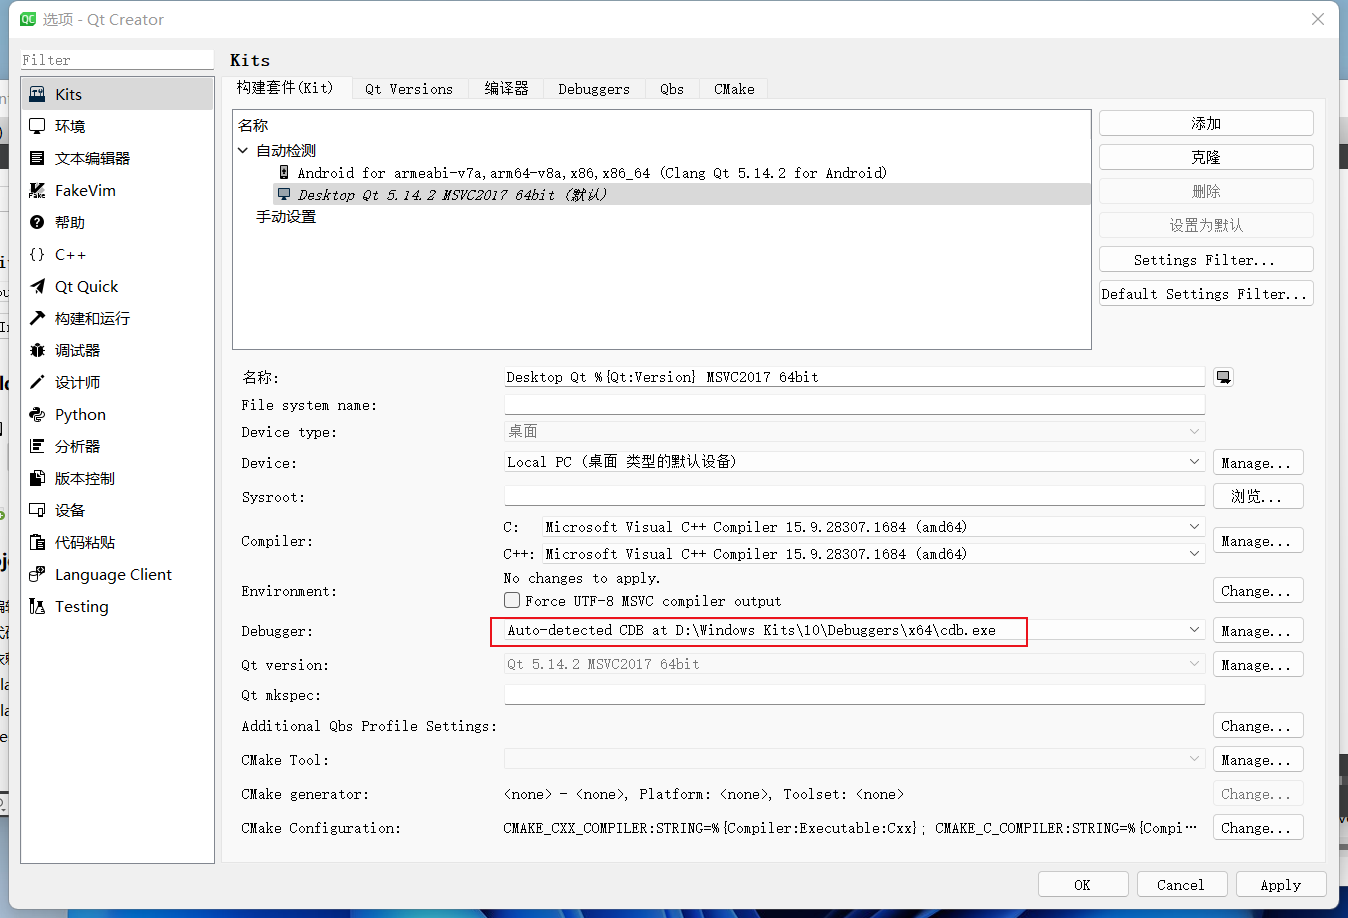Click the File system name field
Image resolution: width=1348 pixels, height=918 pixels.
click(854, 404)
